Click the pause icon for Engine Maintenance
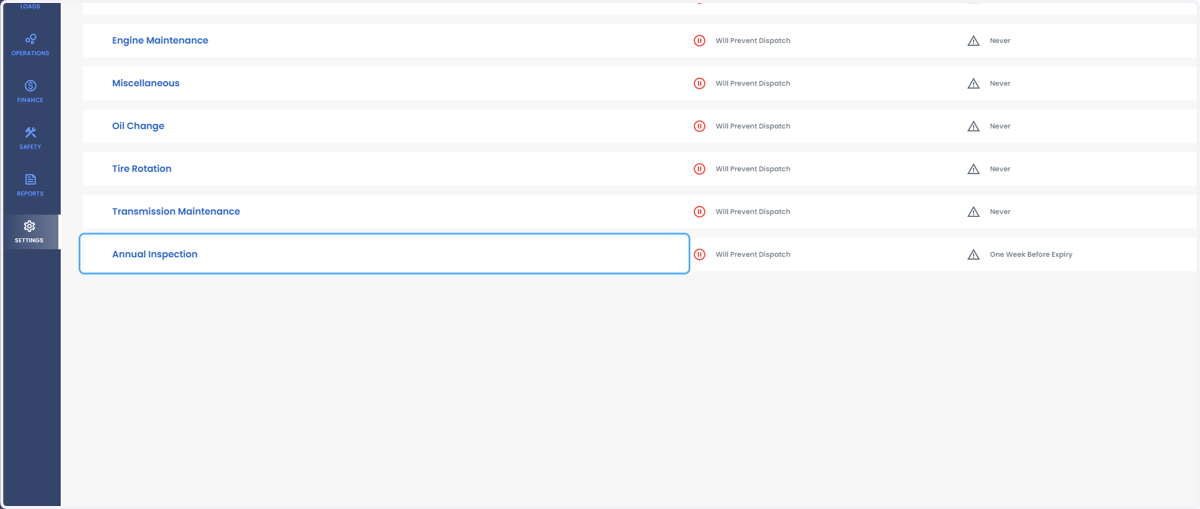This screenshot has height=509, width=1200. click(700, 41)
